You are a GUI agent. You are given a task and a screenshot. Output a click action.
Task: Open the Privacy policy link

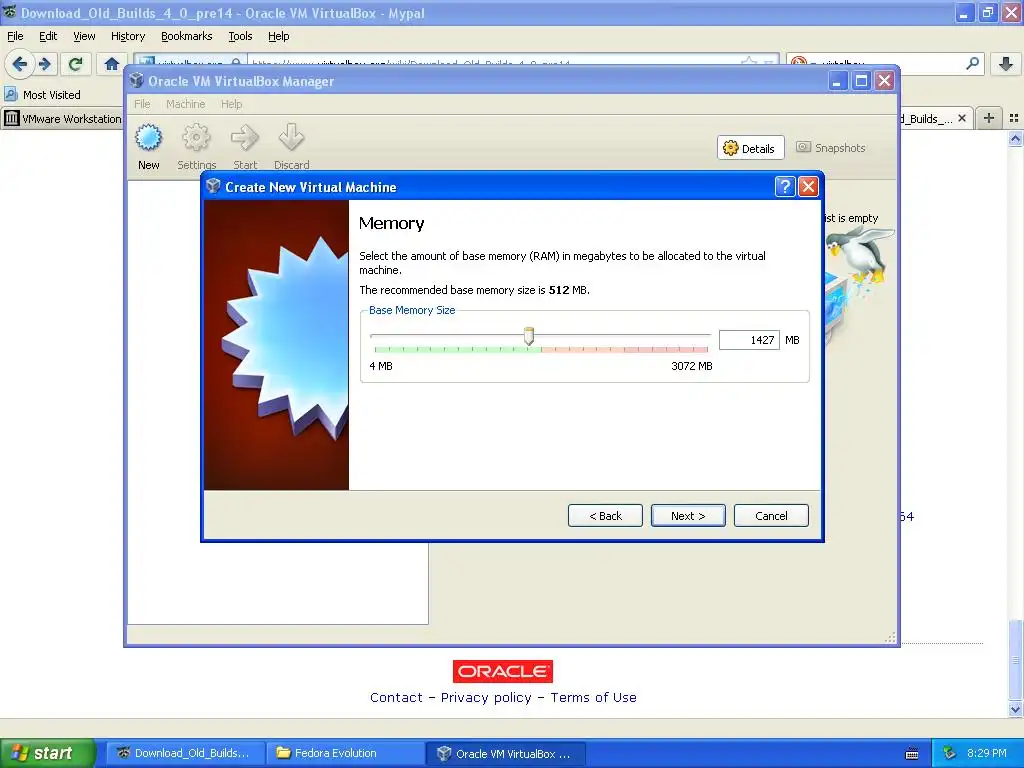pyautogui.click(x=486, y=697)
